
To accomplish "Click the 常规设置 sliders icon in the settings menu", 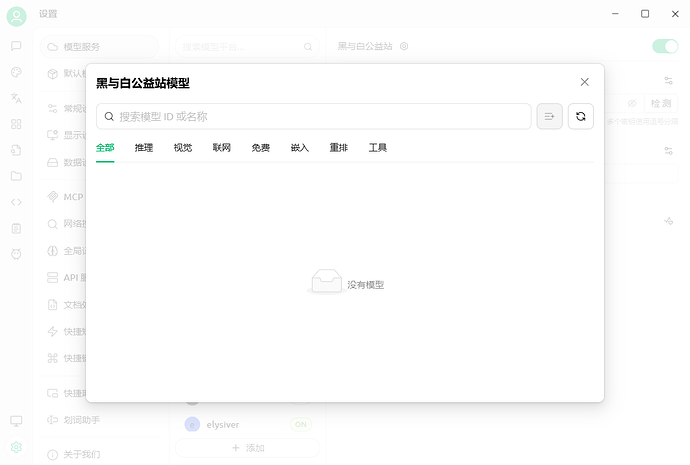I will pyautogui.click(x=52, y=108).
